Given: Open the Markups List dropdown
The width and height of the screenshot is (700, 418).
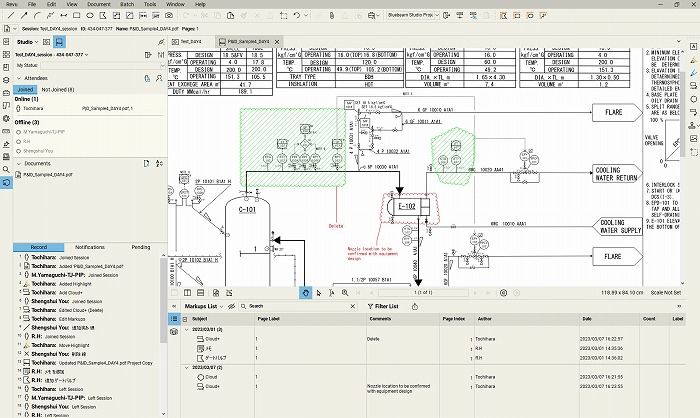Looking at the screenshot, I should [x=204, y=306].
